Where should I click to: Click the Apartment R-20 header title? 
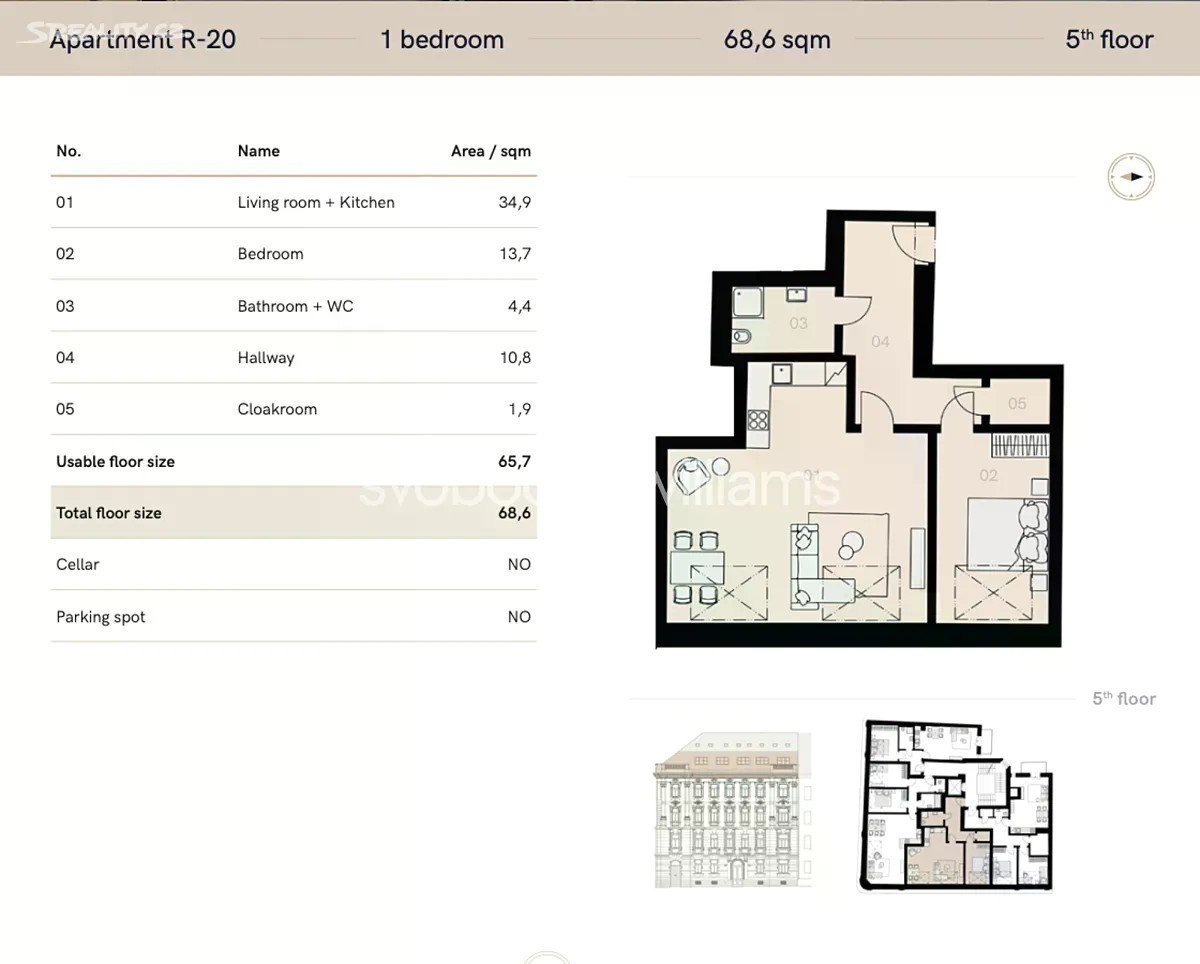143,40
